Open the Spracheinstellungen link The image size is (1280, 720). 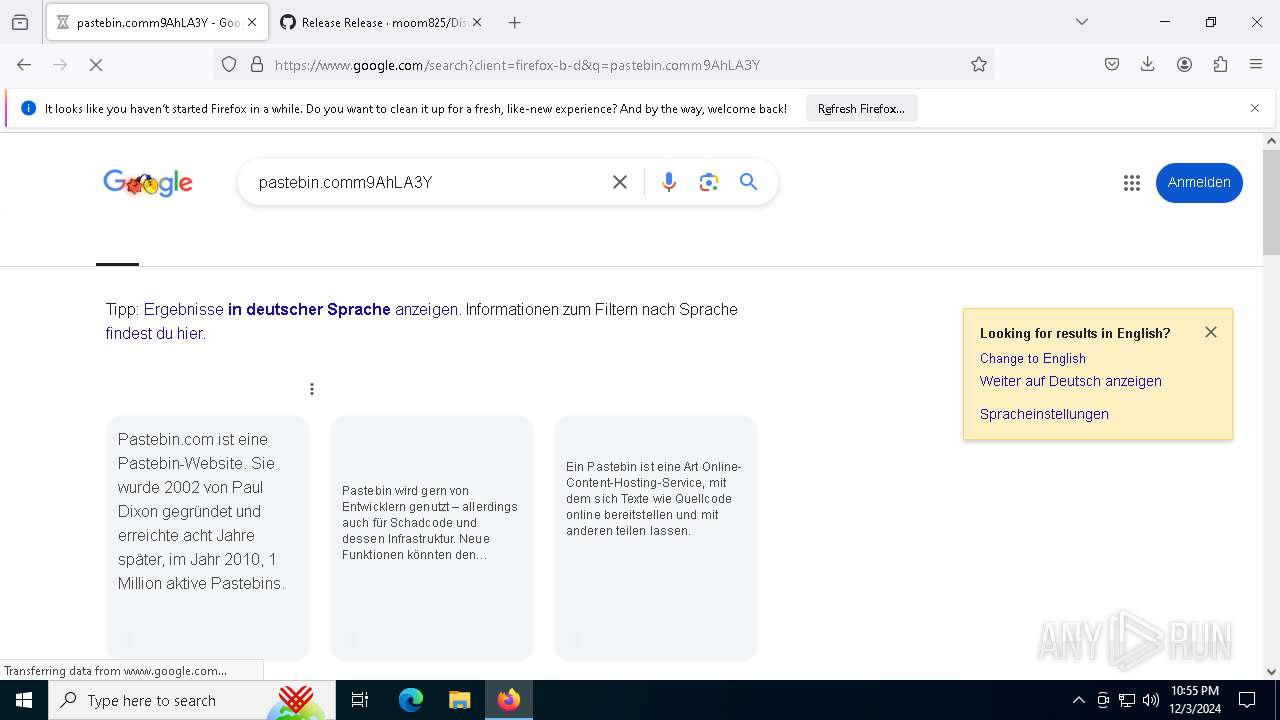[x=1044, y=414]
